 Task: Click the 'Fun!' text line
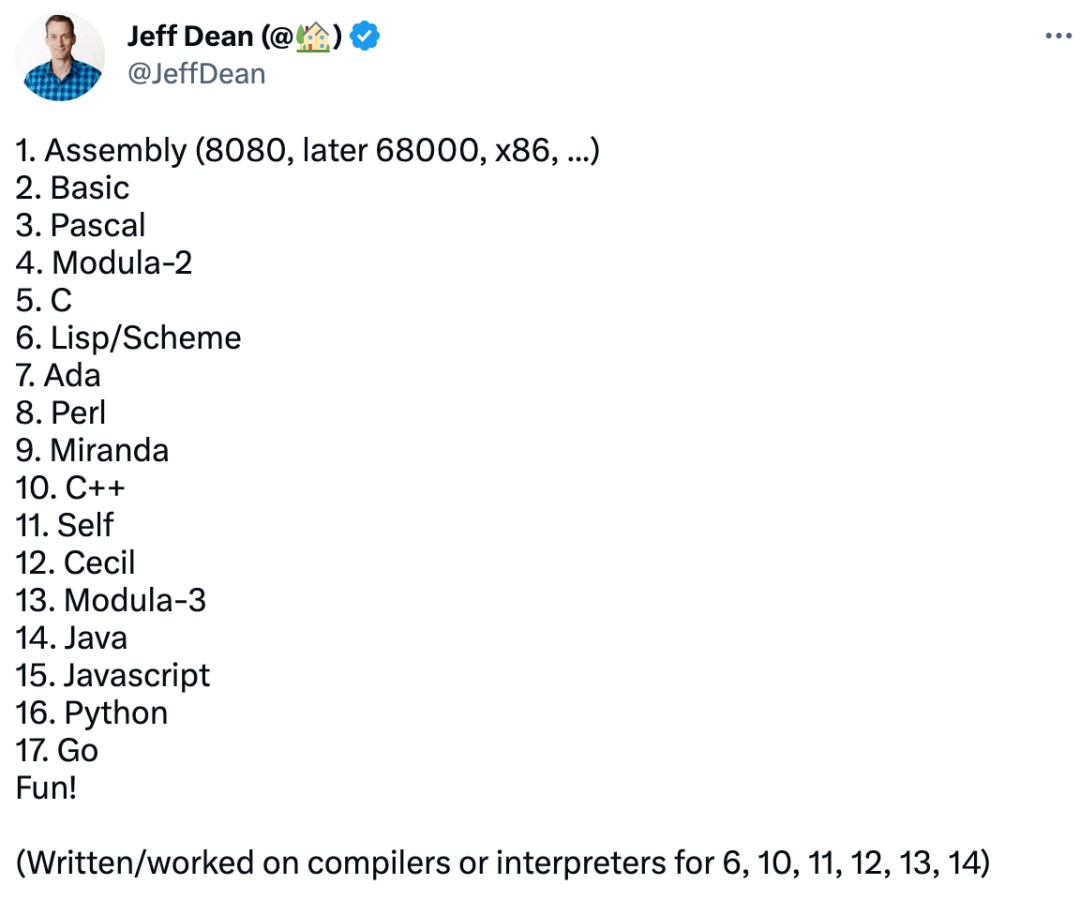pyautogui.click(x=40, y=787)
